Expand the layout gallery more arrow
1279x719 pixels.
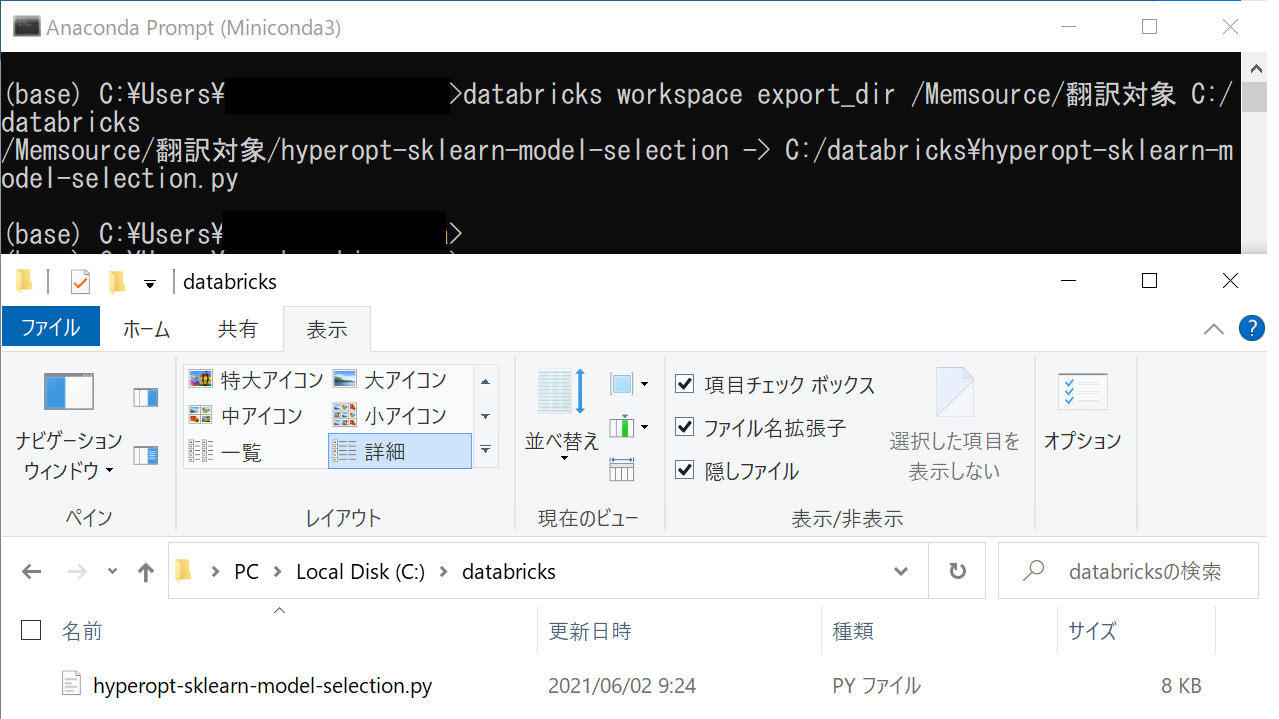[485, 450]
